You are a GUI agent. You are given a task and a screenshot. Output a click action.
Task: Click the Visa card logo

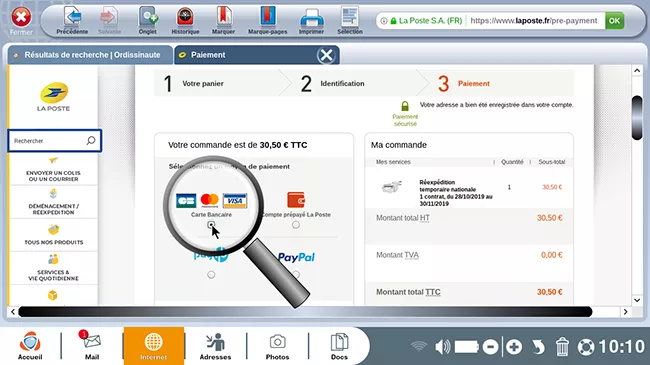pyautogui.click(x=235, y=201)
